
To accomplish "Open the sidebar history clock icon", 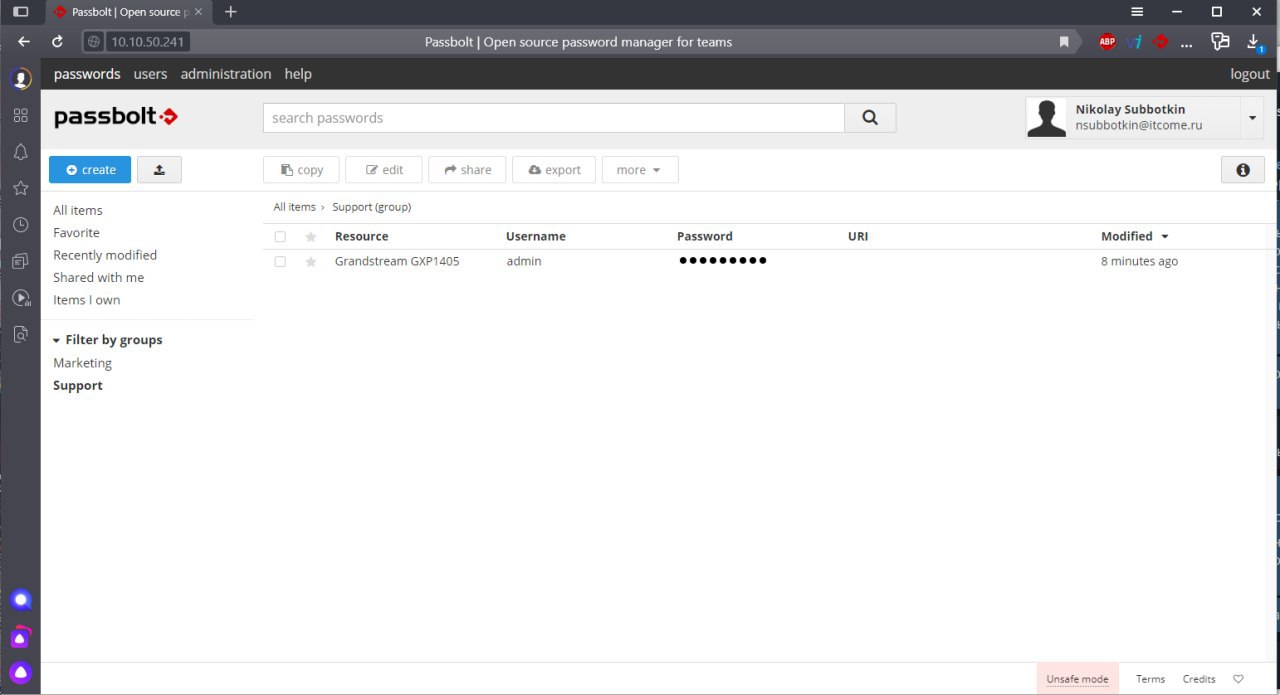I will [x=21, y=225].
